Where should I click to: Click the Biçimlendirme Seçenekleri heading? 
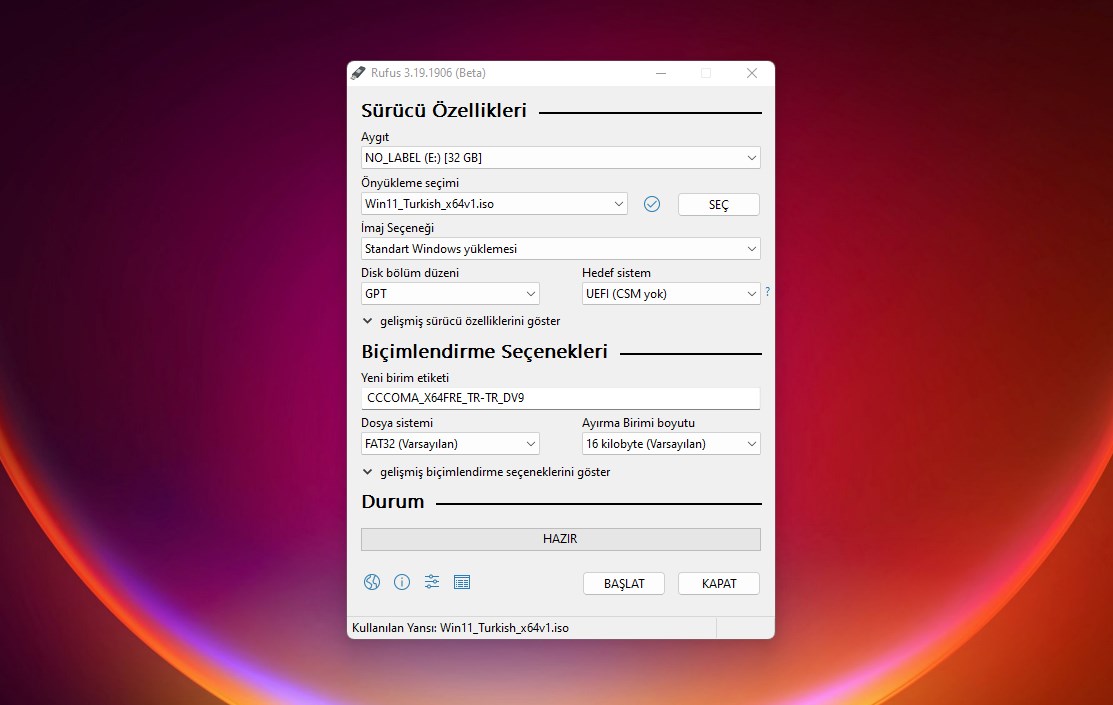pos(484,351)
